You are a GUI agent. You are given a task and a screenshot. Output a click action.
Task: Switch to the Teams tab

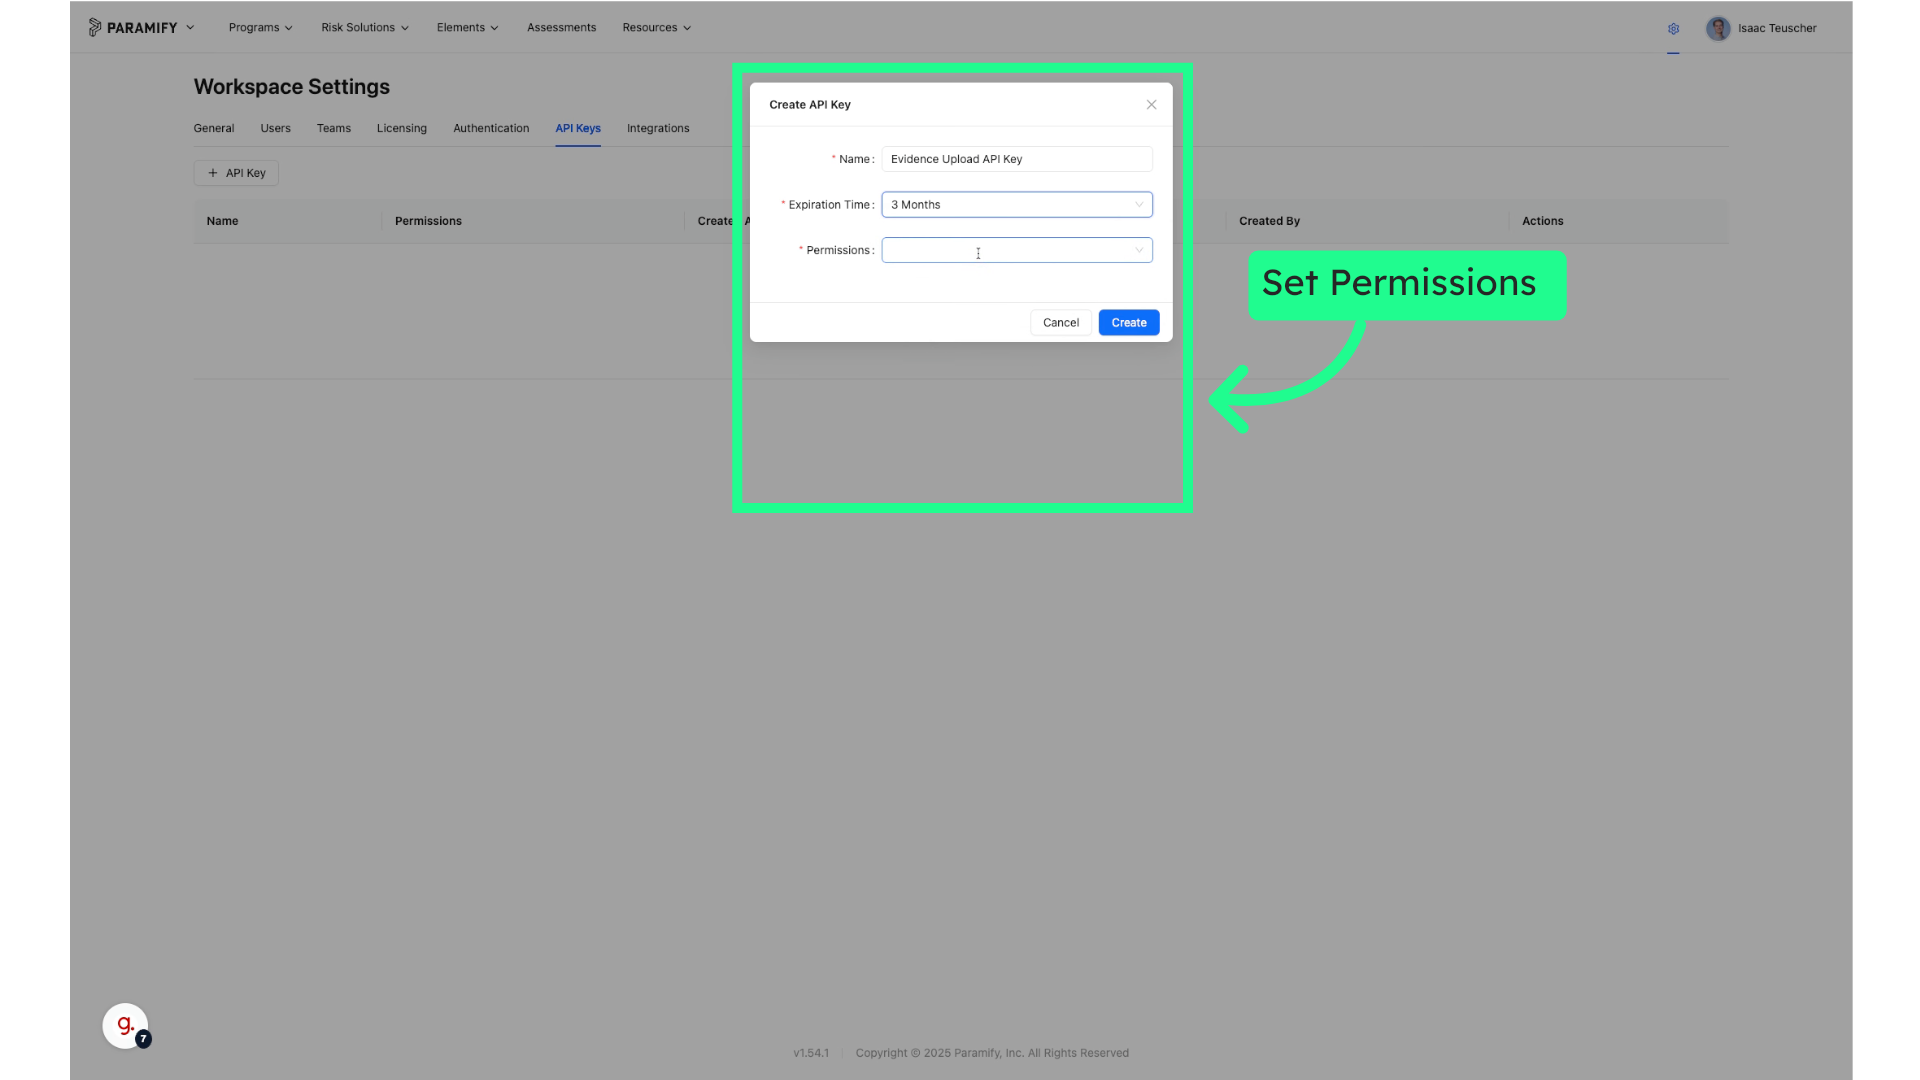pos(333,128)
